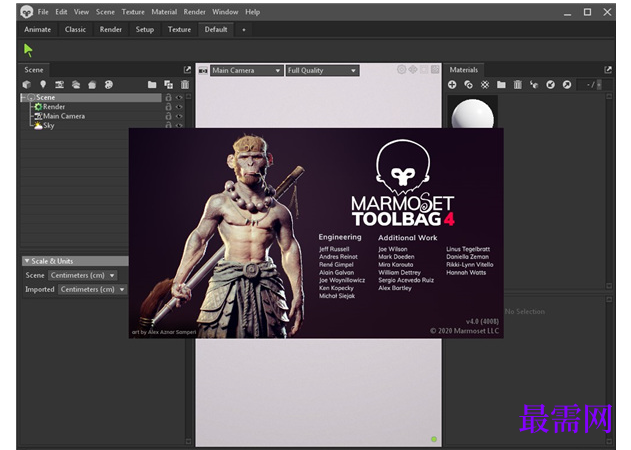Select white default material sphere thumbnail
The height and width of the screenshot is (450, 631).
472,114
